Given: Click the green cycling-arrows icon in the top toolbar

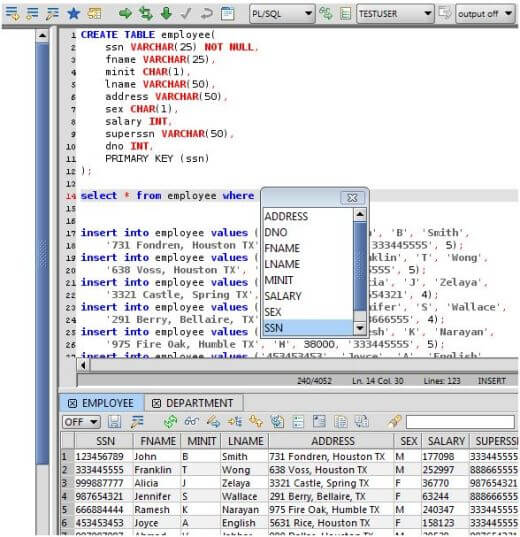Looking at the screenshot, I should point(146,14).
